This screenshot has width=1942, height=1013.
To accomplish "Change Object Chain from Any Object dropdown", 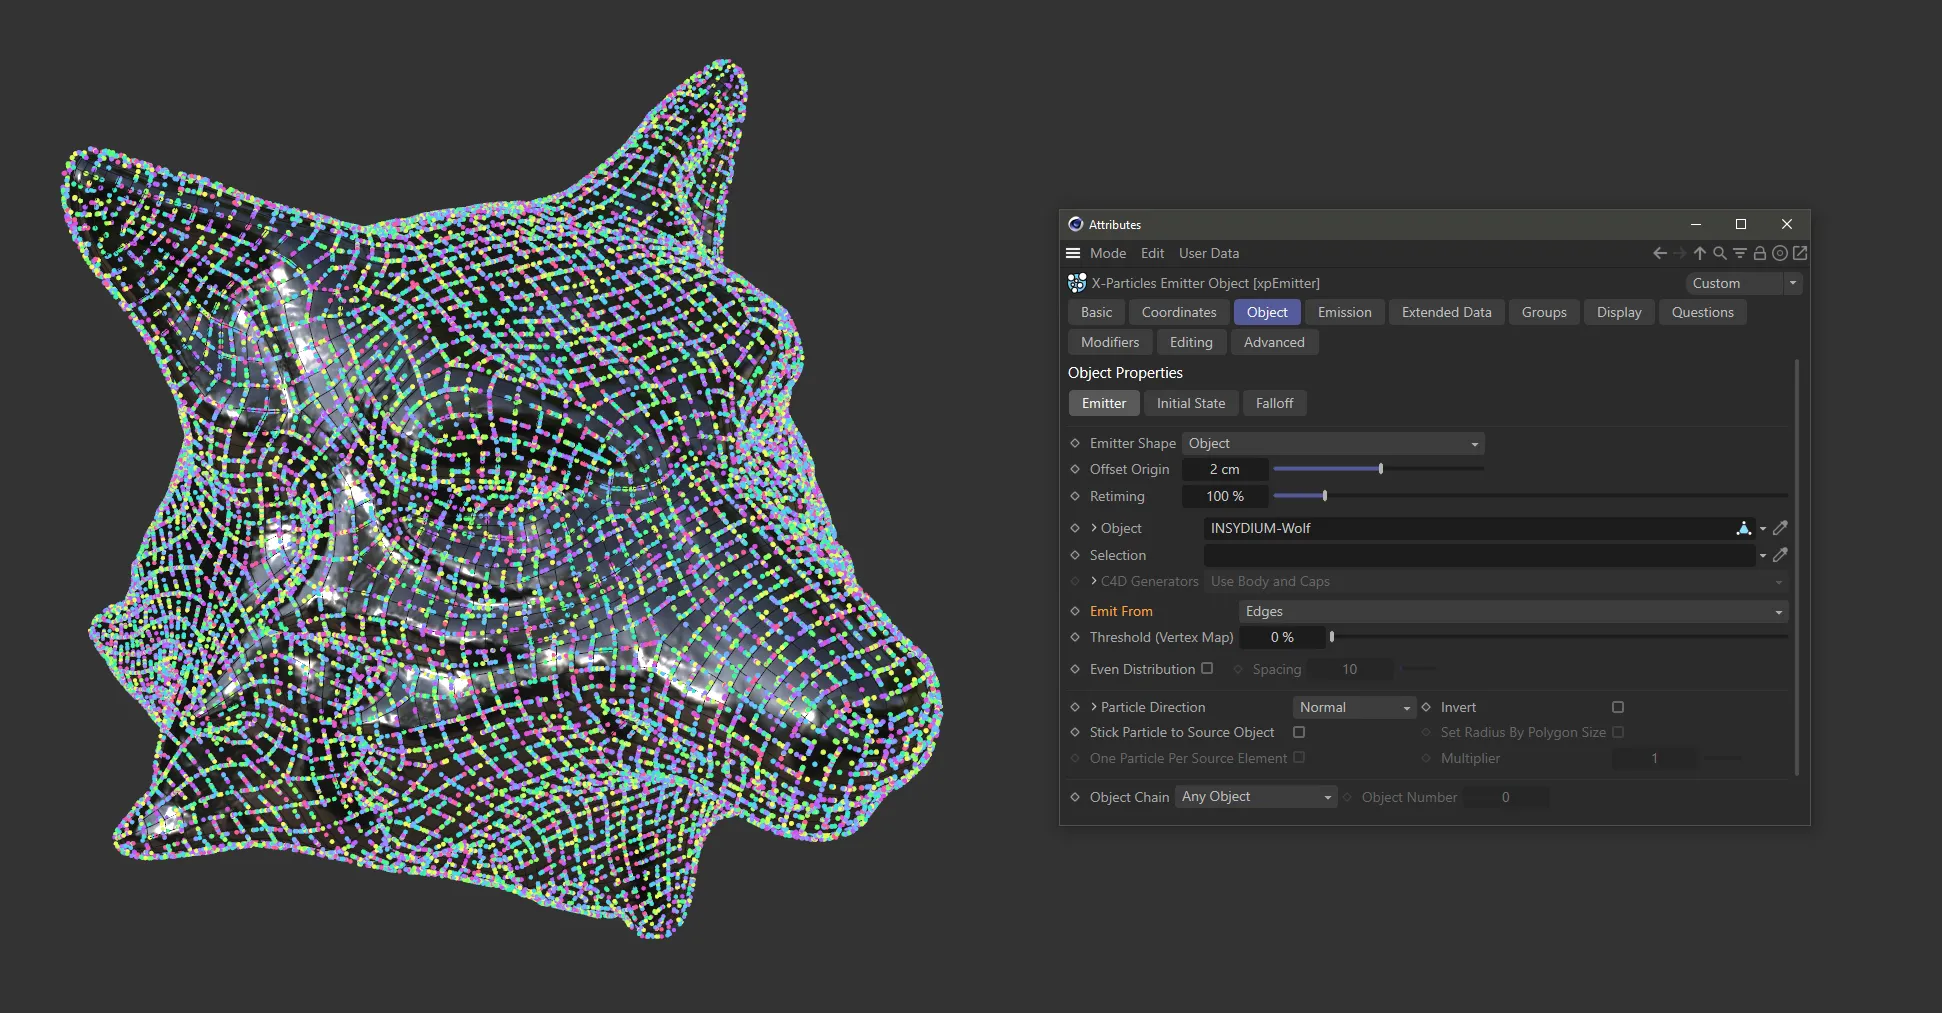I will pos(1255,797).
